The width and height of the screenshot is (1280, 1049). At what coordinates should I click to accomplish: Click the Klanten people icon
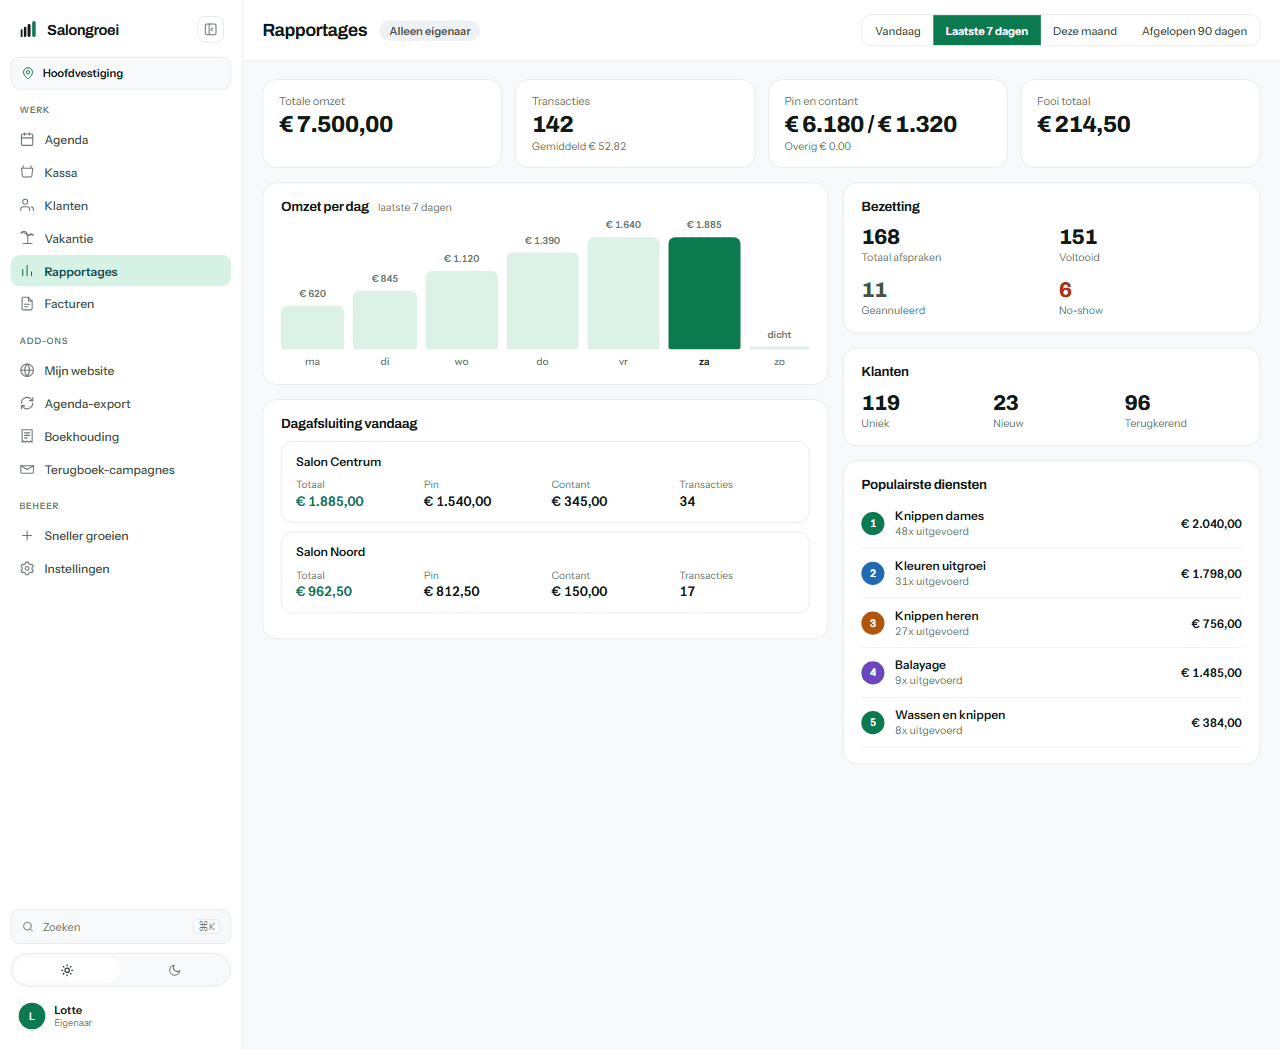[27, 206]
